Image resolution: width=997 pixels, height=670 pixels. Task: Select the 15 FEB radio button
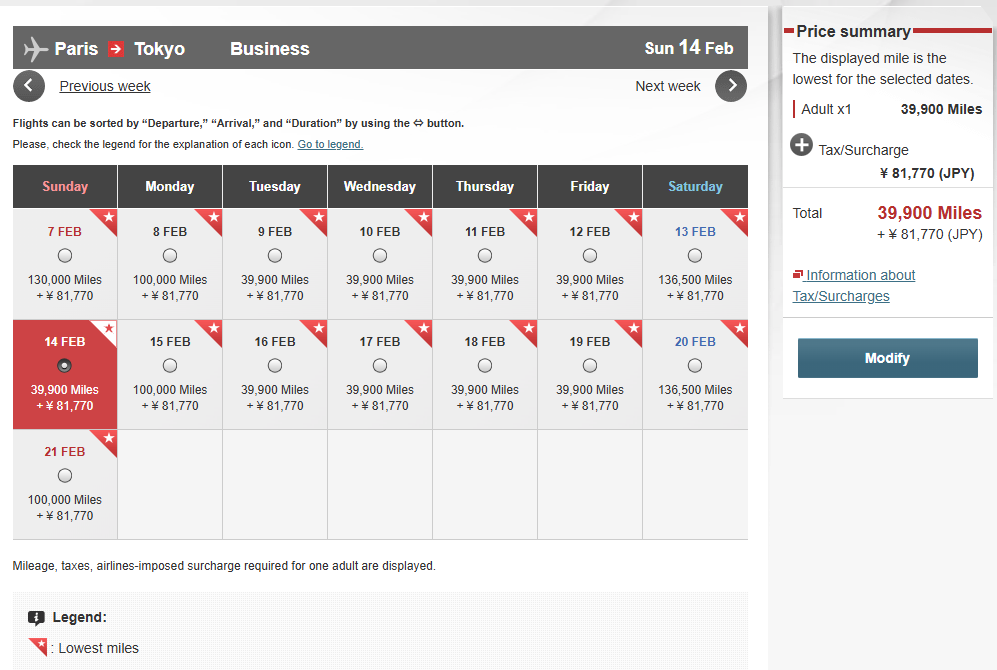[170, 366]
